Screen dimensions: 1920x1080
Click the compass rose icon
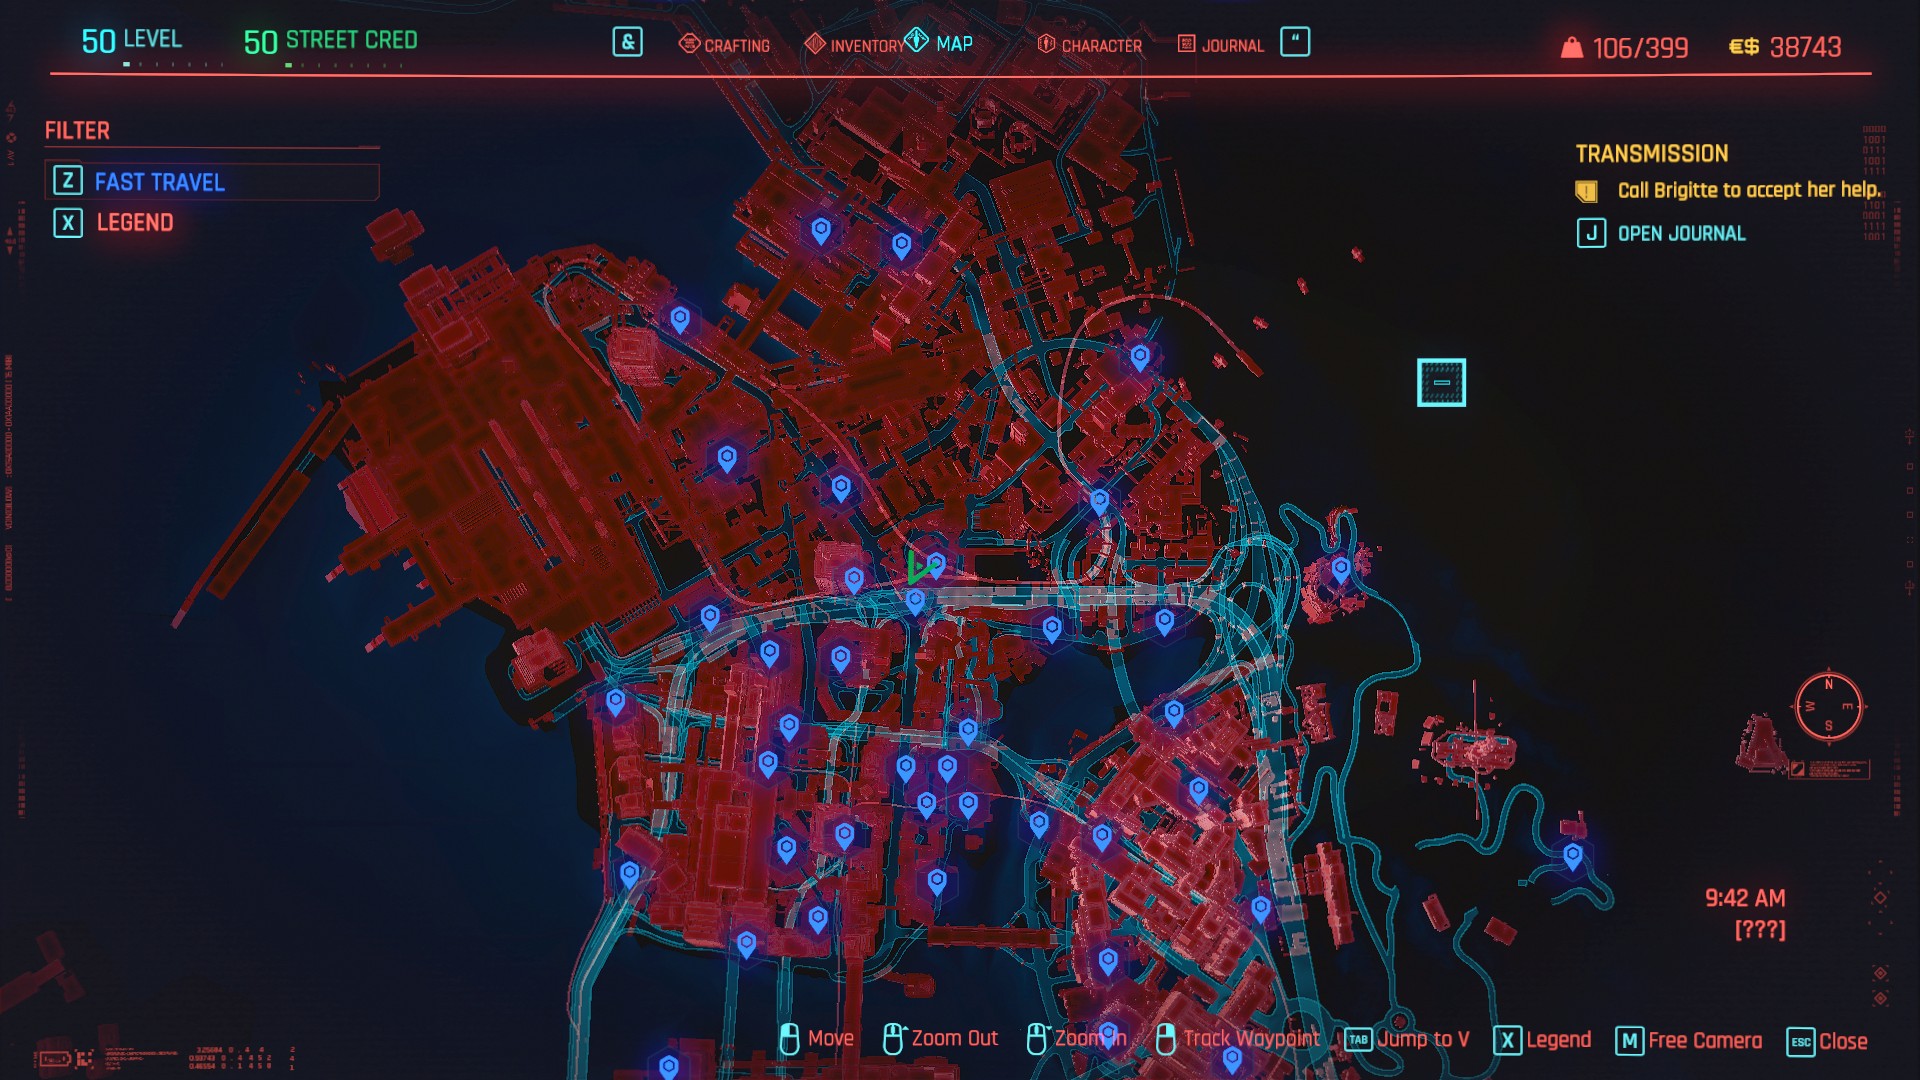click(1828, 706)
